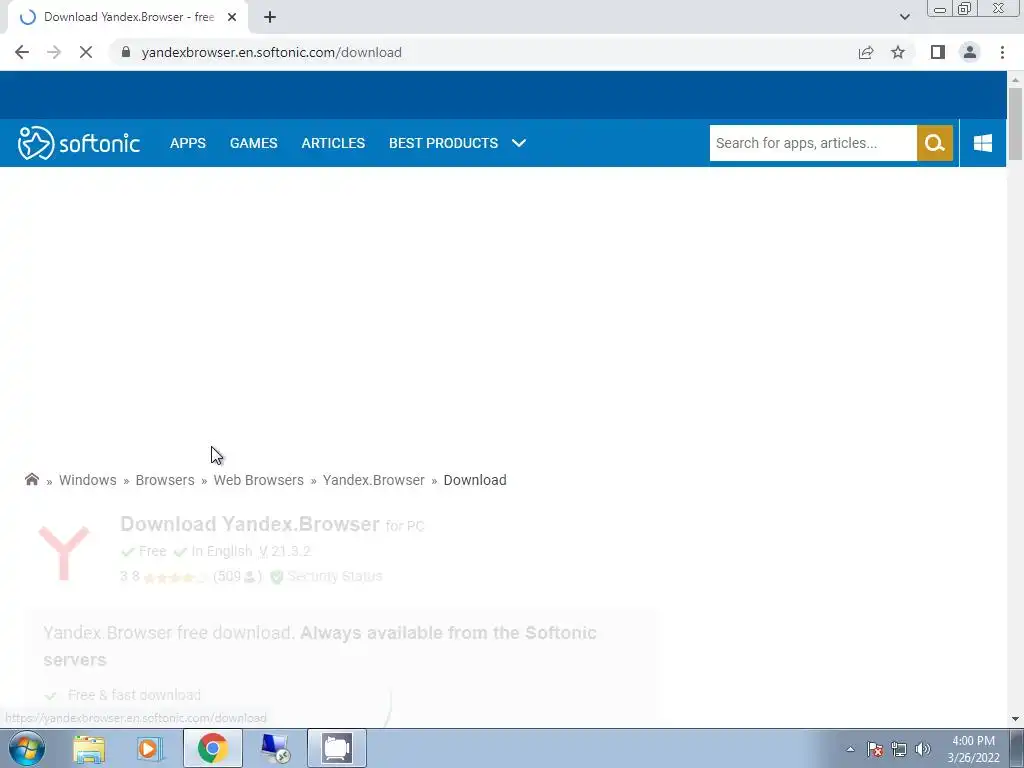Click the forward navigation arrow
1024x768 pixels.
[x=54, y=52]
